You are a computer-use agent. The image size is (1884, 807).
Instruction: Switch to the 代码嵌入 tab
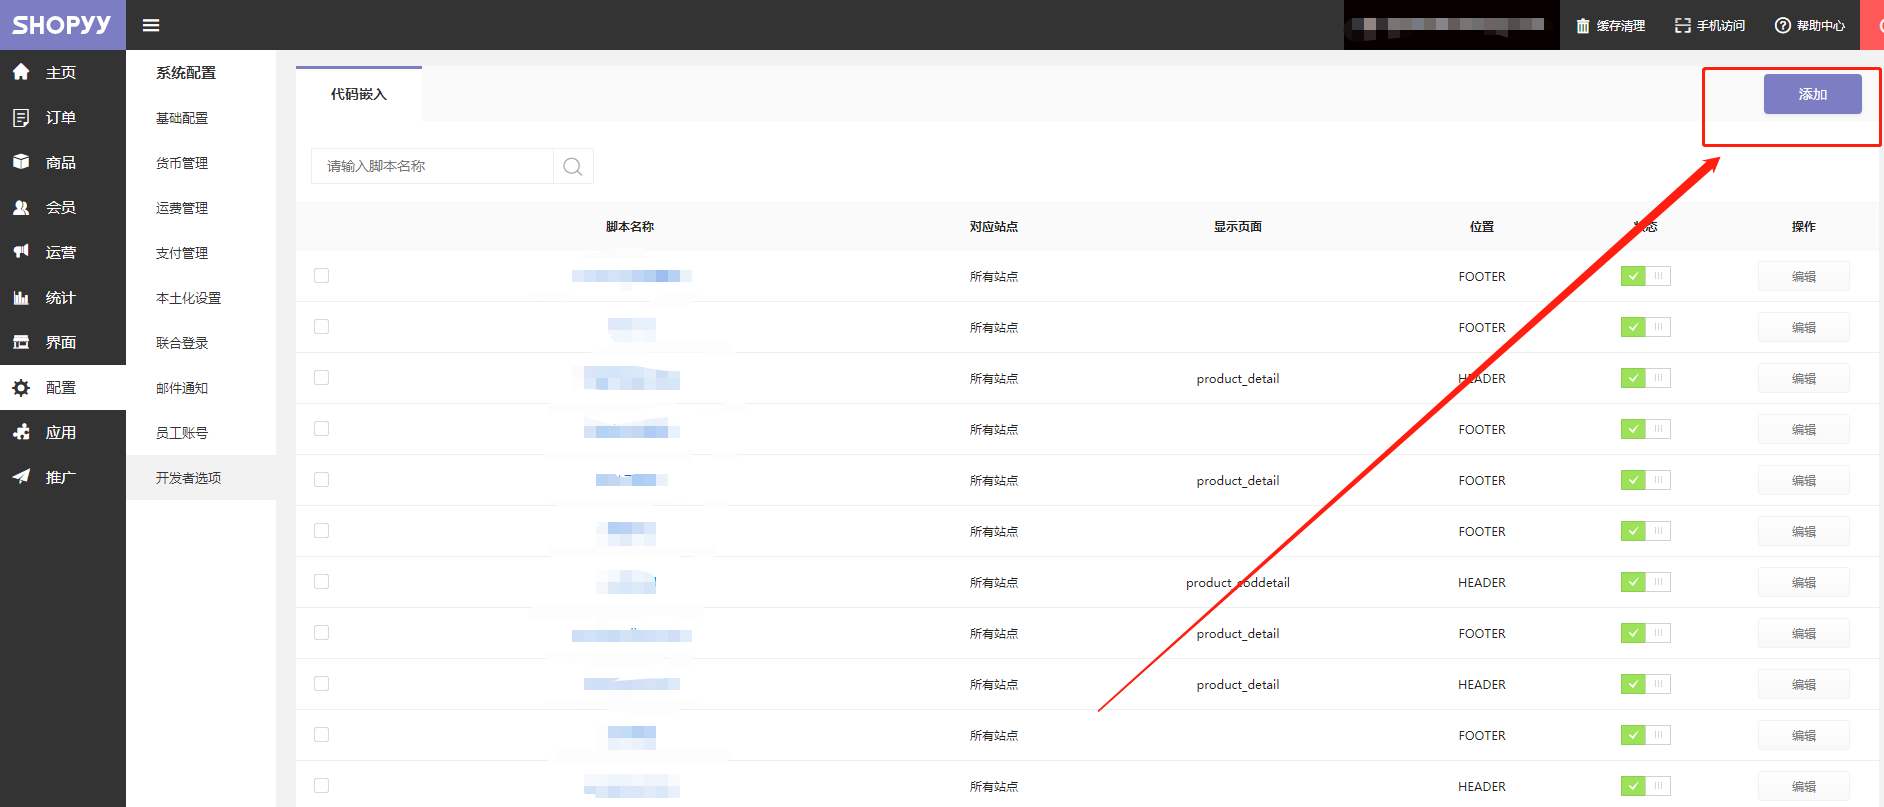point(359,94)
